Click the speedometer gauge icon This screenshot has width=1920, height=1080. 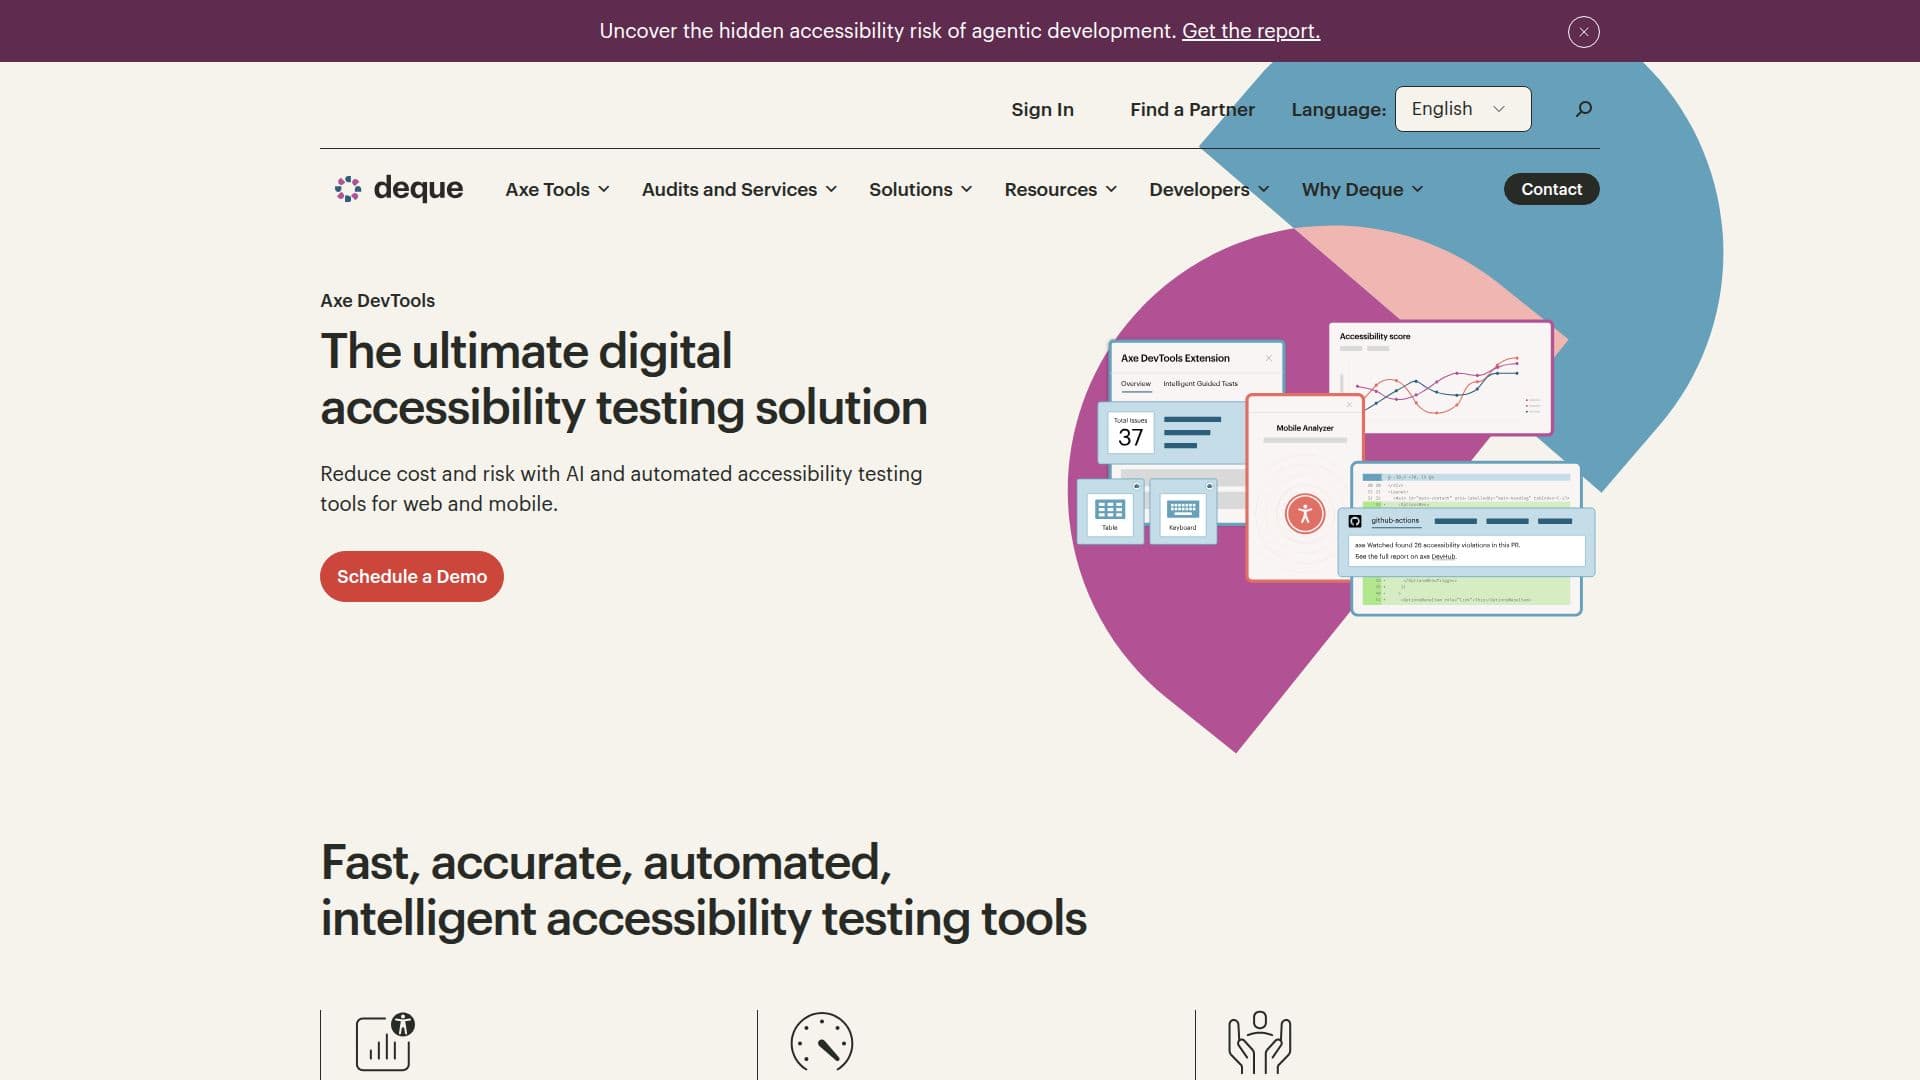(x=821, y=1042)
